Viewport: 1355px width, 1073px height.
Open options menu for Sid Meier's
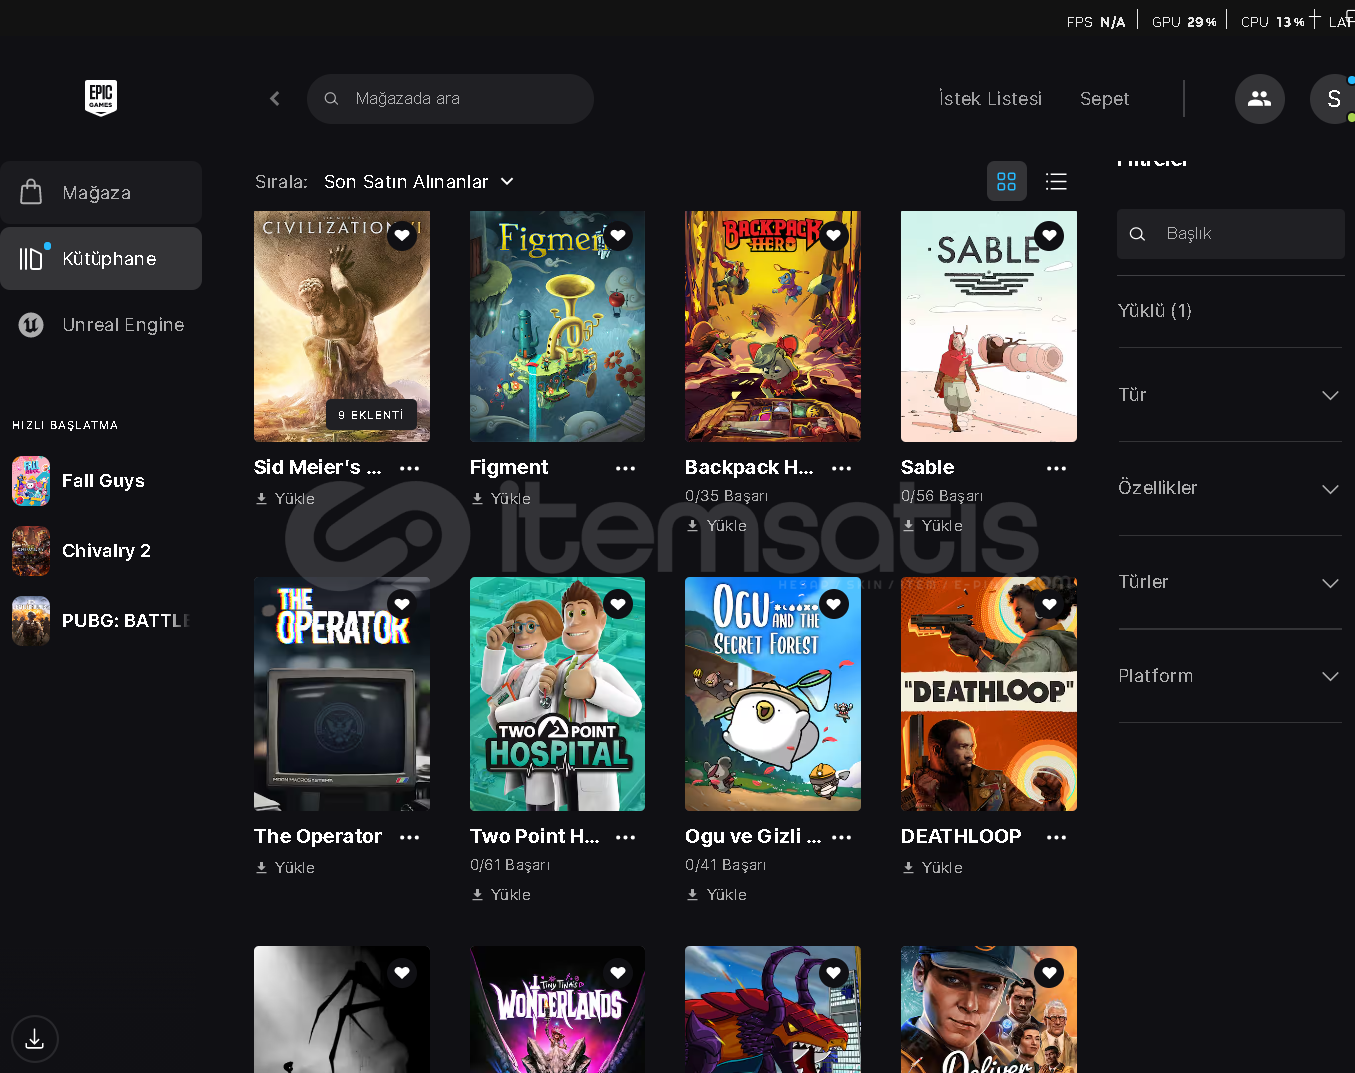410,468
